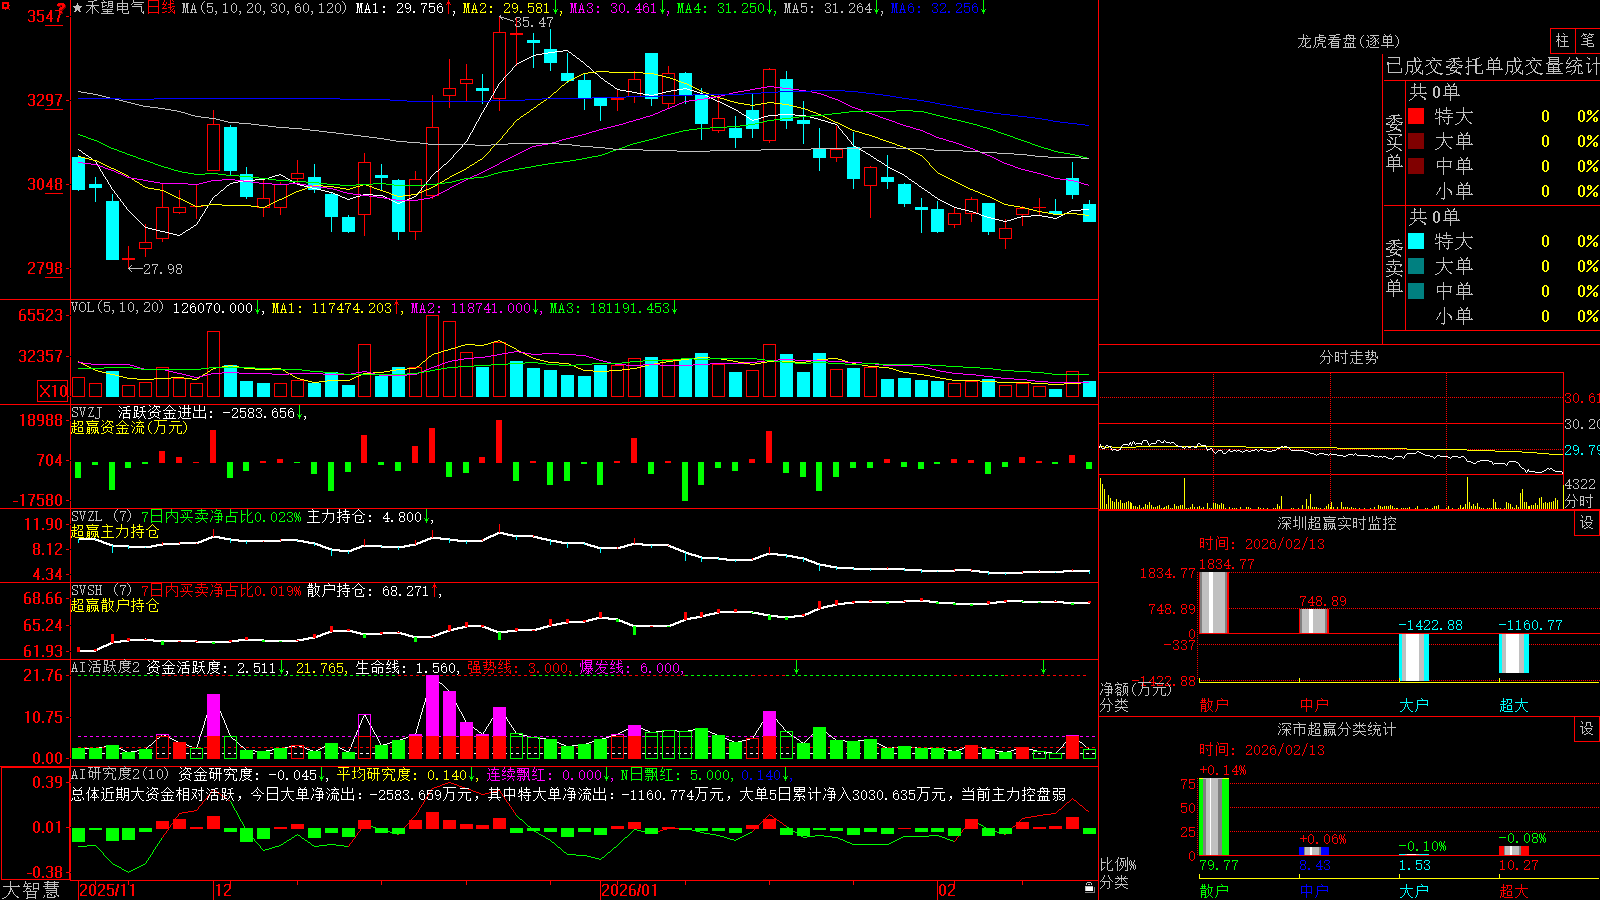This screenshot has width=1600, height=900.
Task: Click 3547 price axis label
Action: click(x=43, y=16)
